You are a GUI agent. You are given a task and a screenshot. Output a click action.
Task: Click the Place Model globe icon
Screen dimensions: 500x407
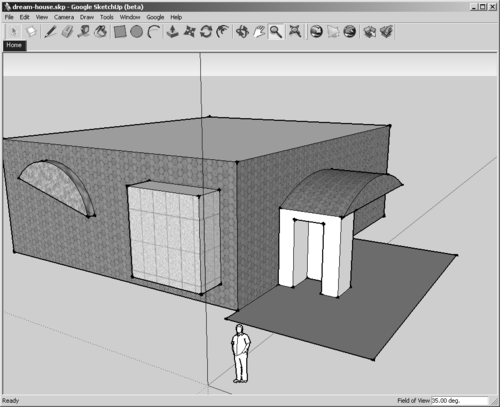coord(350,32)
